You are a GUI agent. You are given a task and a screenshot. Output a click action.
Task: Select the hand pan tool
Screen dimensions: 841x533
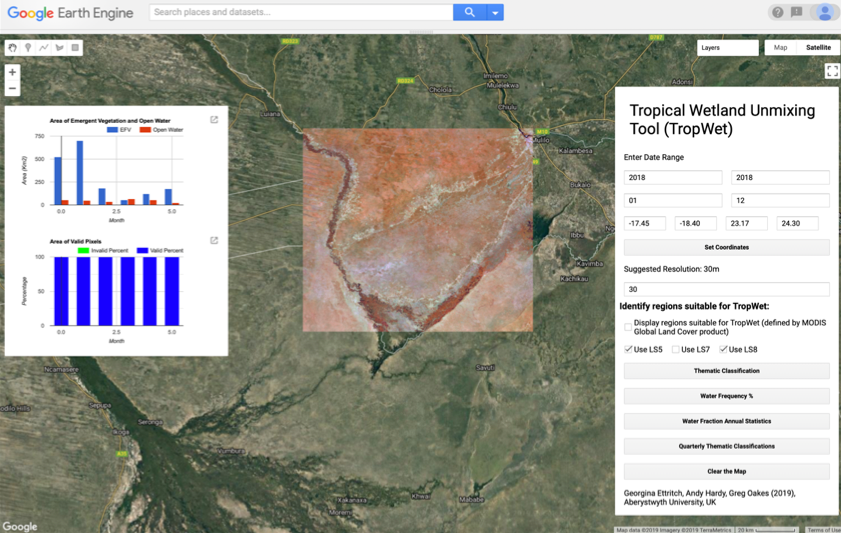point(12,48)
